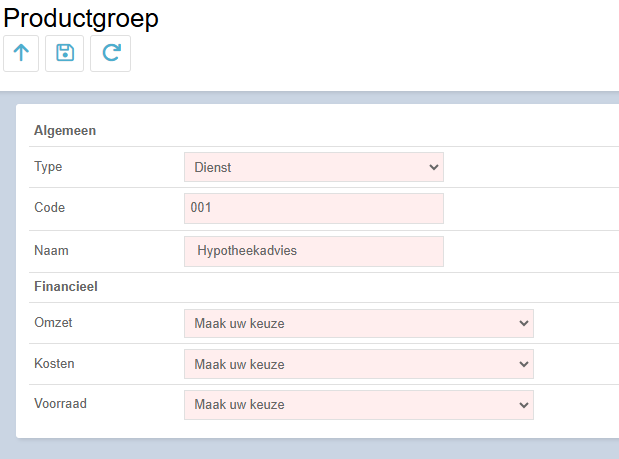Click the Naam field with Hypotheekadvies

[314, 251]
